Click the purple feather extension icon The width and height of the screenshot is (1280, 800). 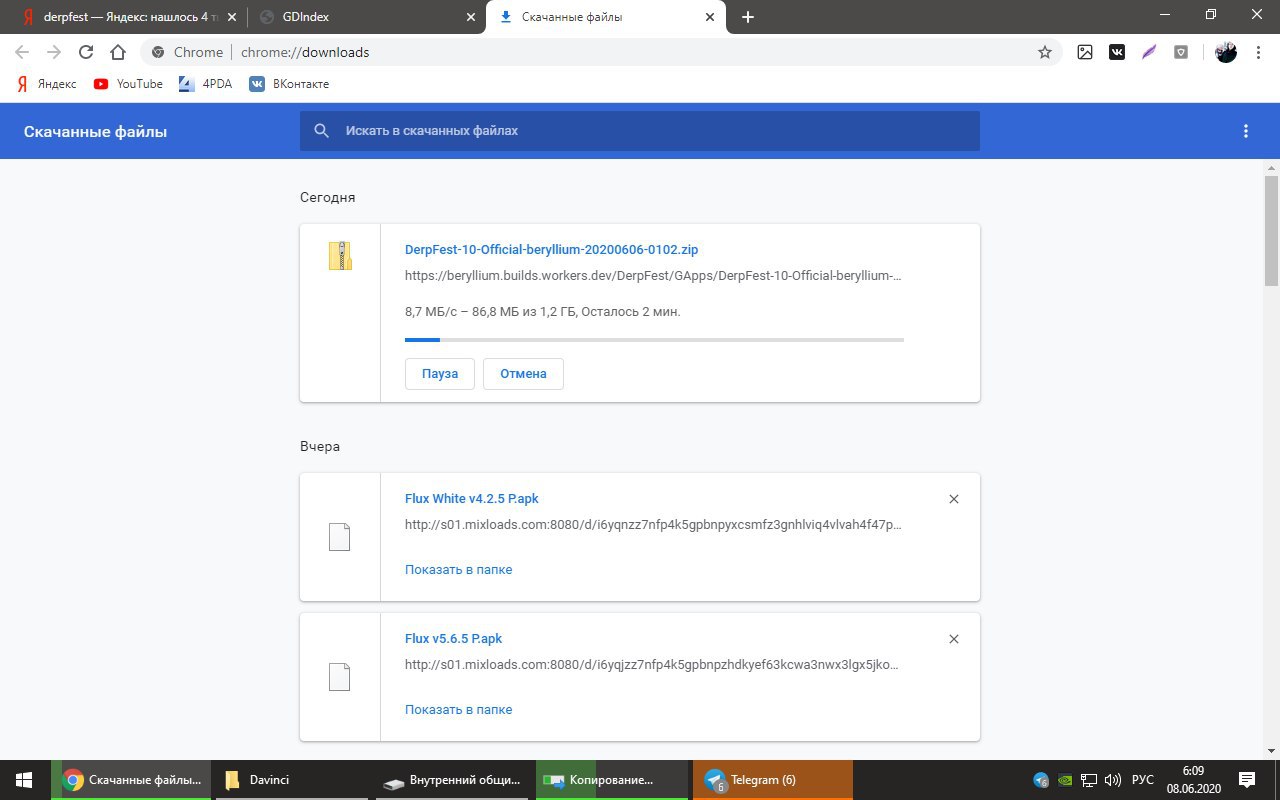(x=1149, y=52)
